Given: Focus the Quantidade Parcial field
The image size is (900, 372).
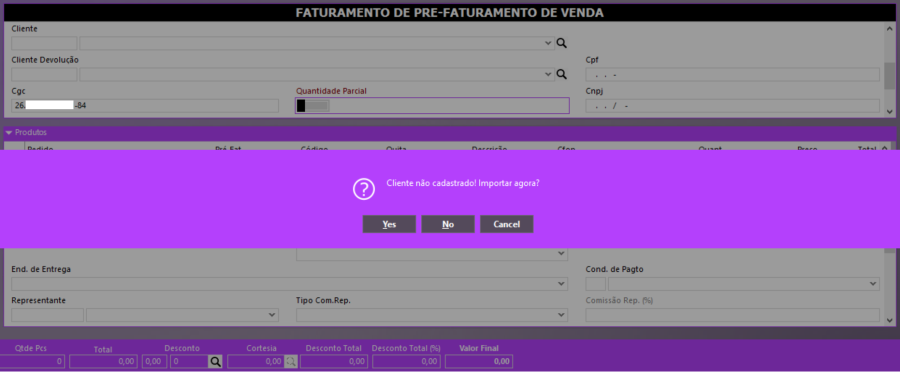Looking at the screenshot, I should tap(432, 106).
